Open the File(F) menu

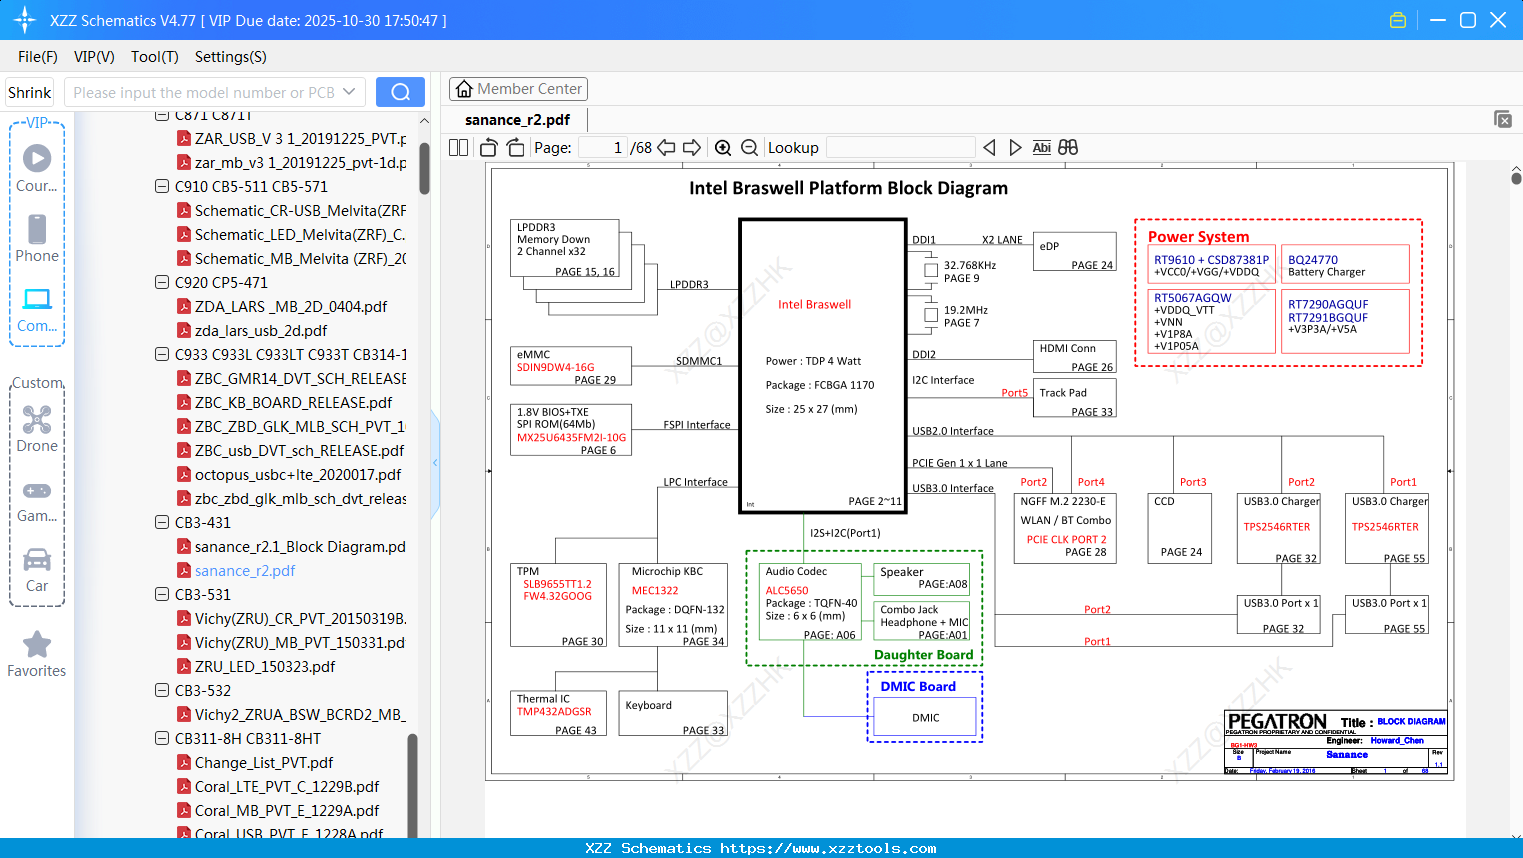(38, 57)
